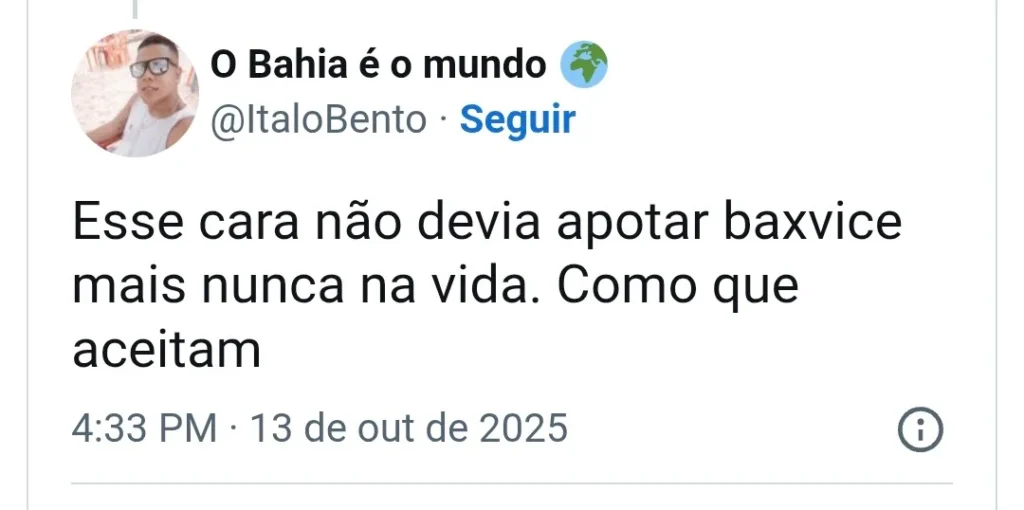Click the thread connector line above the avatar

[133, 10]
